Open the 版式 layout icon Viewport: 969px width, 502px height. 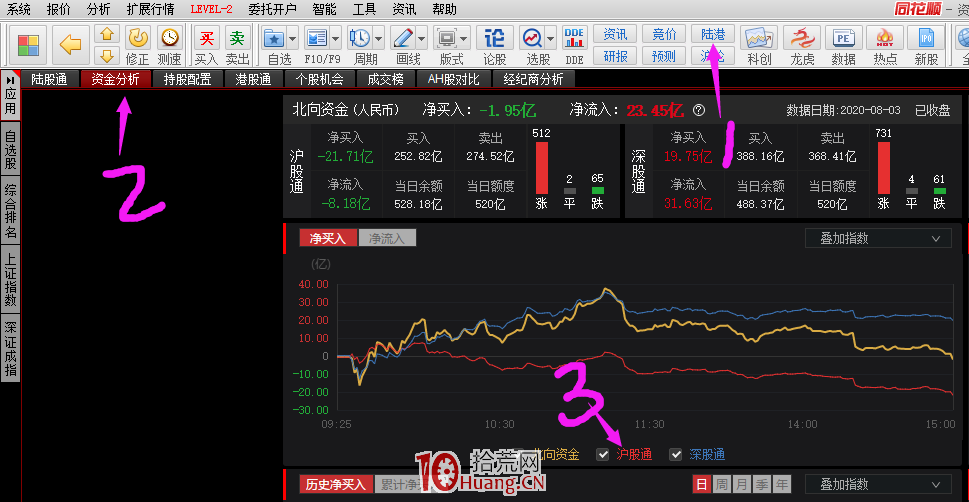point(446,38)
